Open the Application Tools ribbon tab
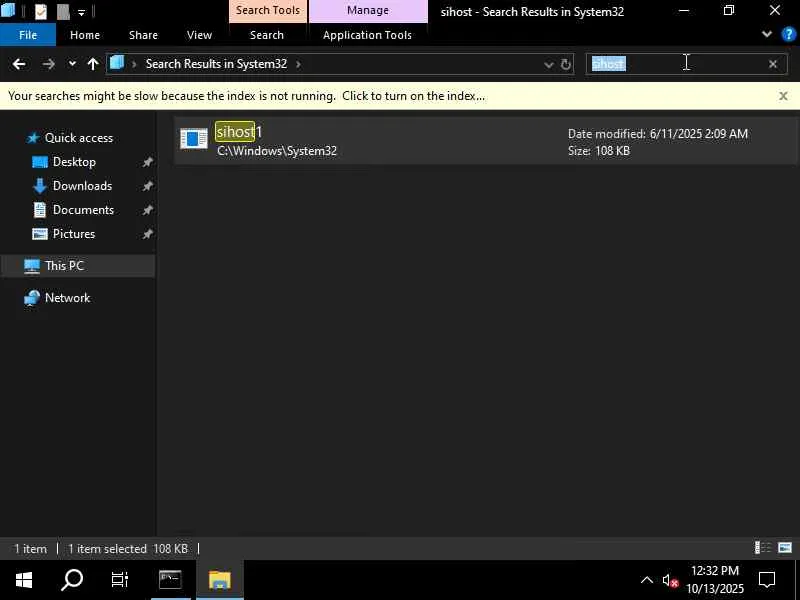The height and width of the screenshot is (600, 800). 367,35
